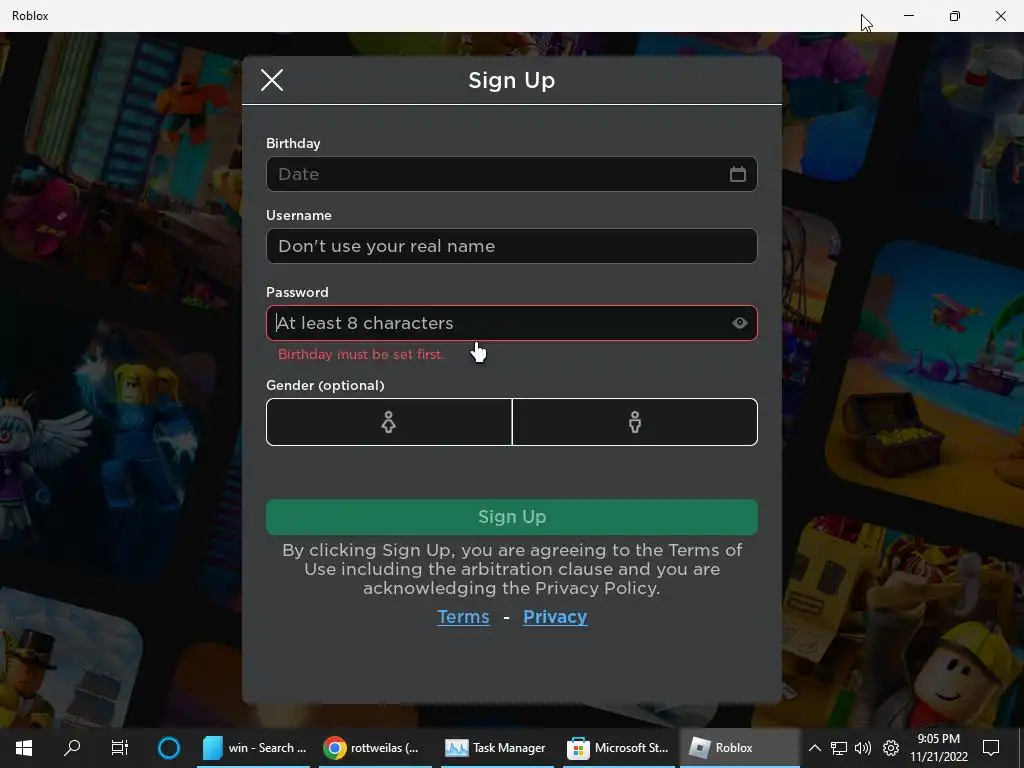Select the female gender option
Screen dimensions: 1024x768
[x=389, y=422]
